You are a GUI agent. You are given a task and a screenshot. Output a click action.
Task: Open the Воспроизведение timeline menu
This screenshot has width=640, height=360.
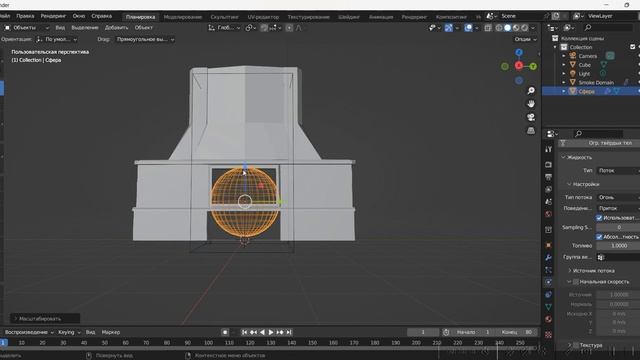tap(29, 333)
